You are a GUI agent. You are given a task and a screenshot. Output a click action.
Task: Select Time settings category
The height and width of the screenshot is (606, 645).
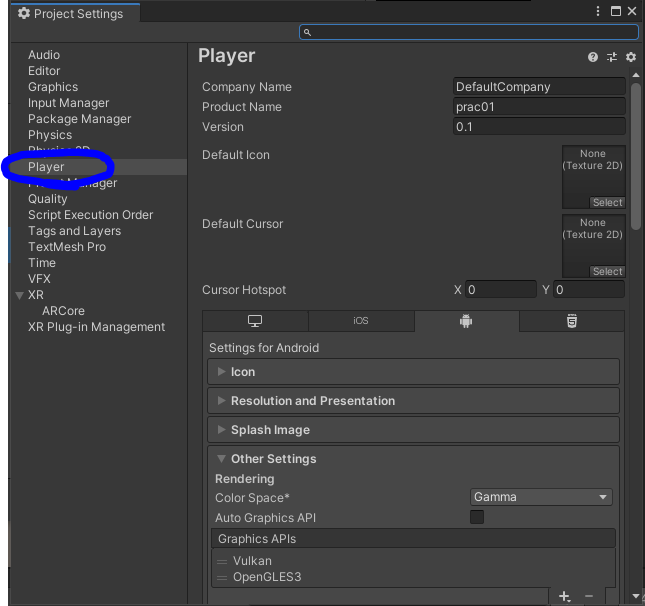pyautogui.click(x=42, y=263)
